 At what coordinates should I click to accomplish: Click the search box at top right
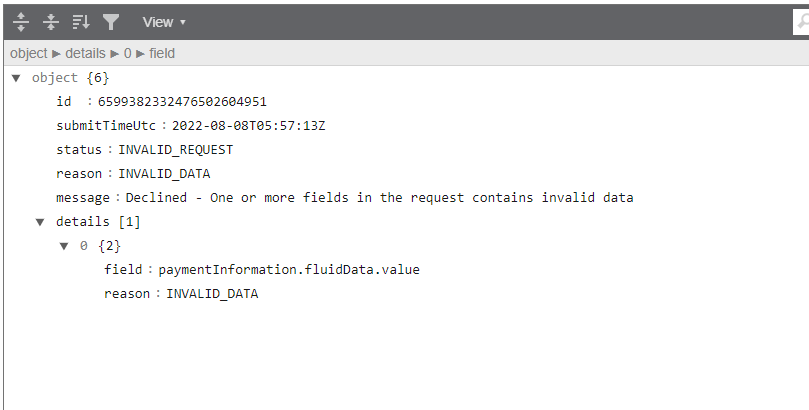[800, 22]
